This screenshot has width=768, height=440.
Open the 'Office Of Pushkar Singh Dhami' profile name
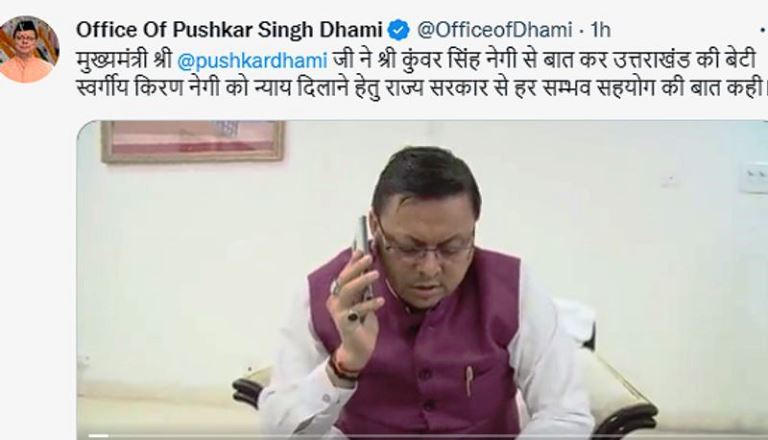pyautogui.click(x=229, y=30)
